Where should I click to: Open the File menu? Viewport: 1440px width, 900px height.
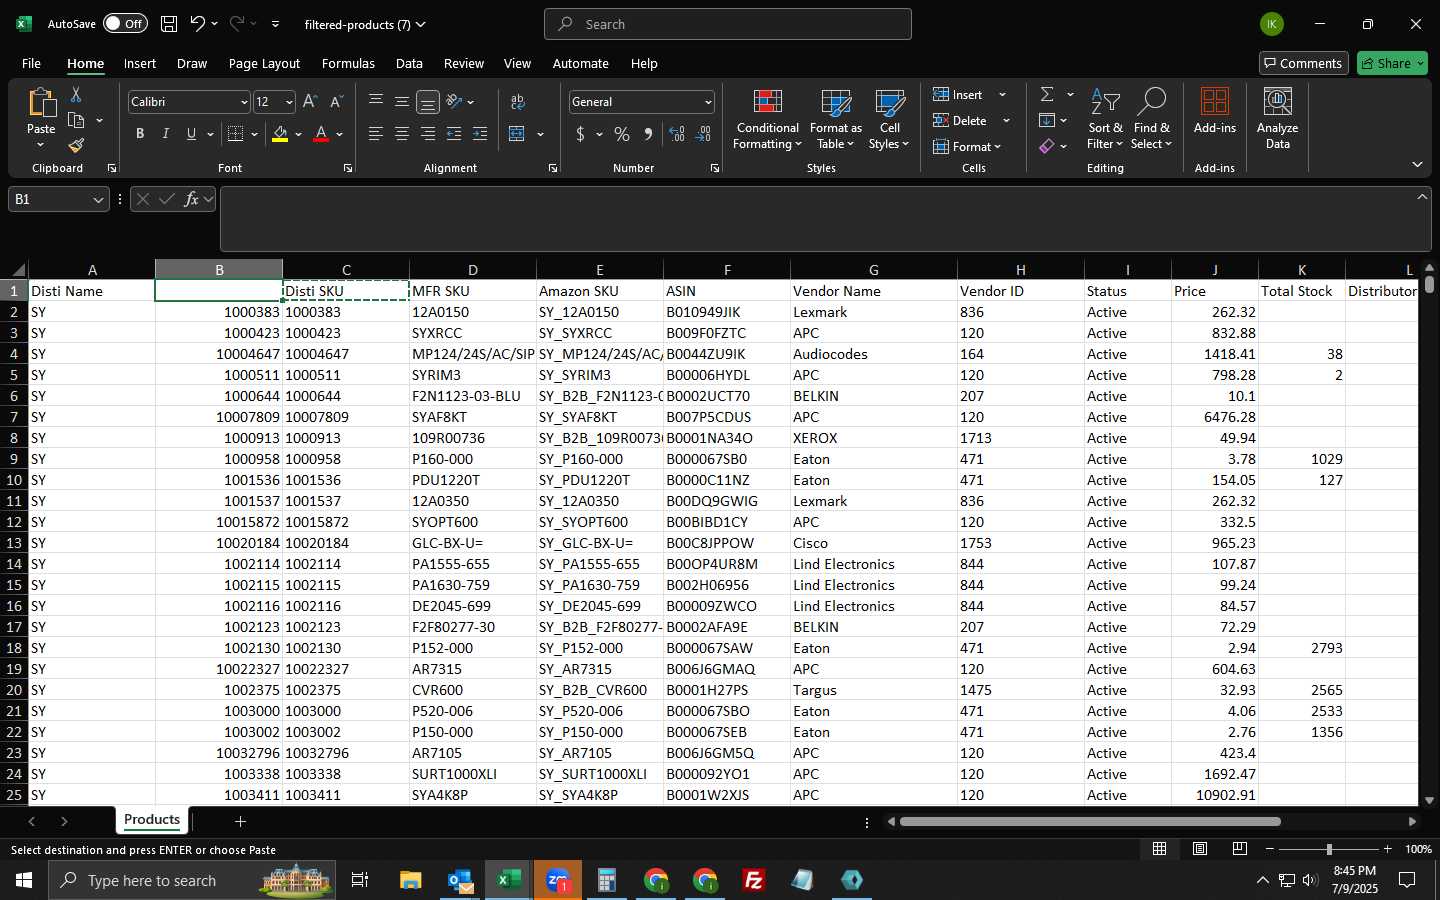(x=31, y=63)
